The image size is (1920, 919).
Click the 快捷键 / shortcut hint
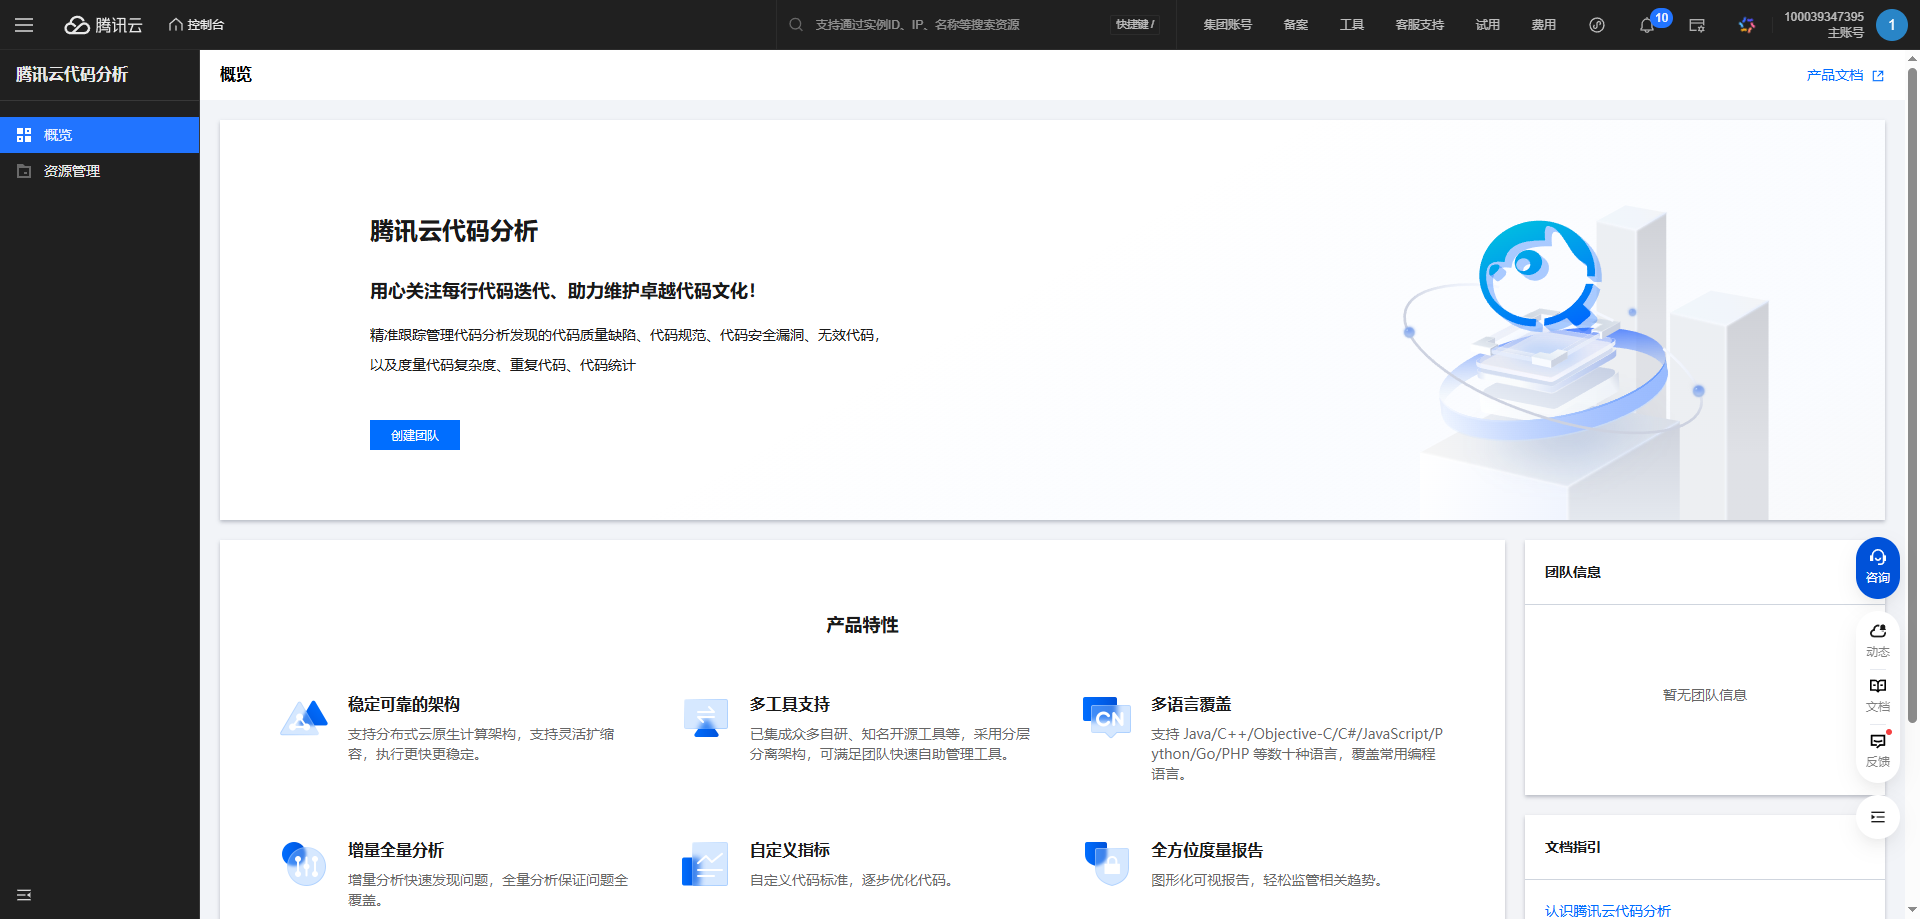click(x=1135, y=25)
